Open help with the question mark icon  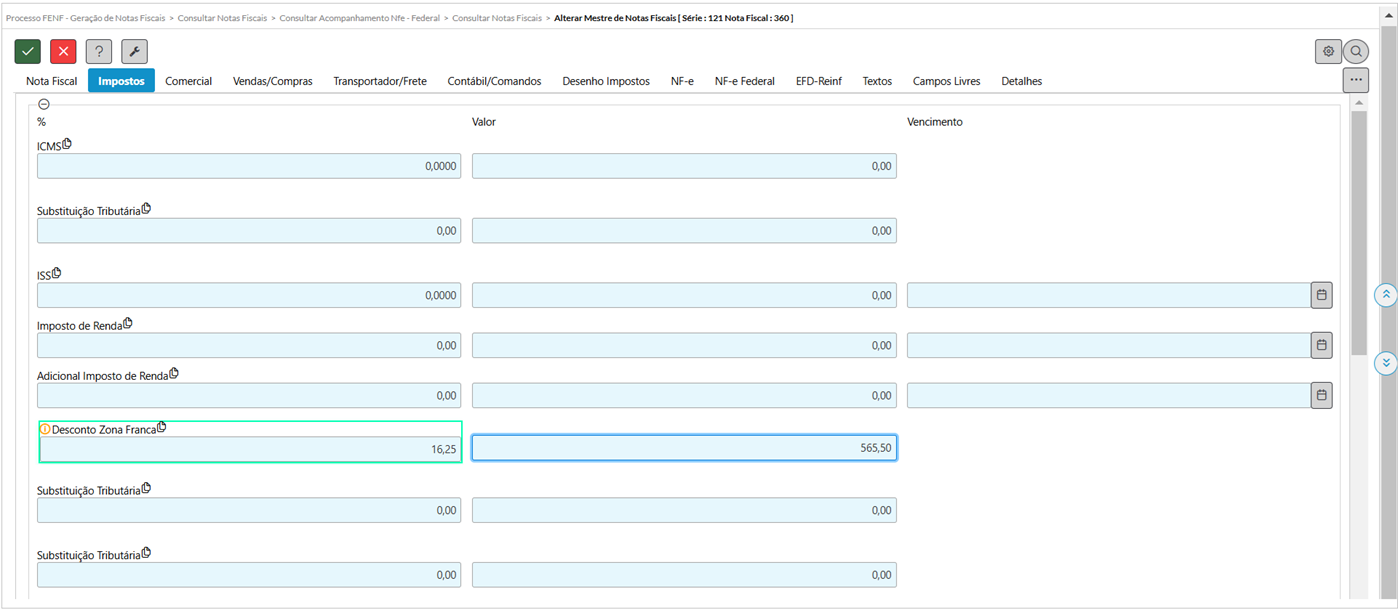tap(98, 52)
